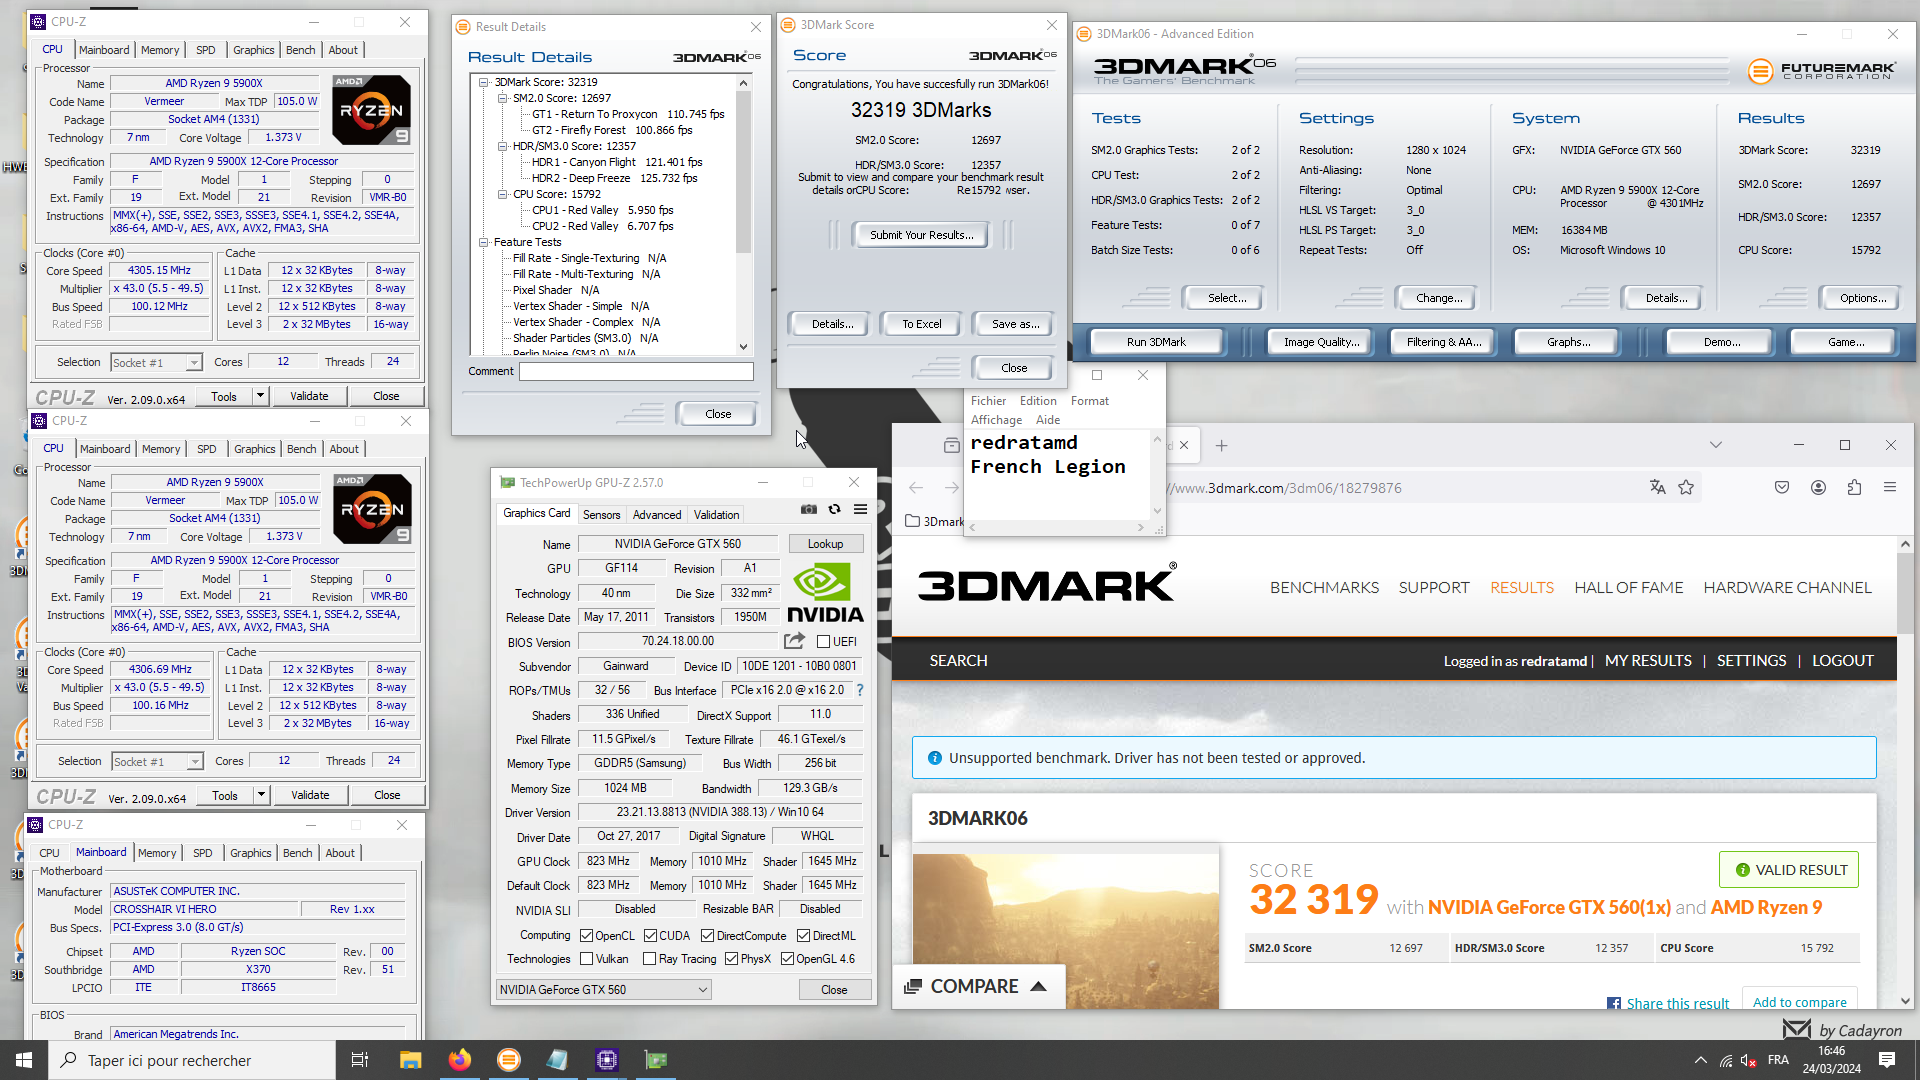
Task: Click the Pocket save icon in Firefox
Action: coord(1782,487)
